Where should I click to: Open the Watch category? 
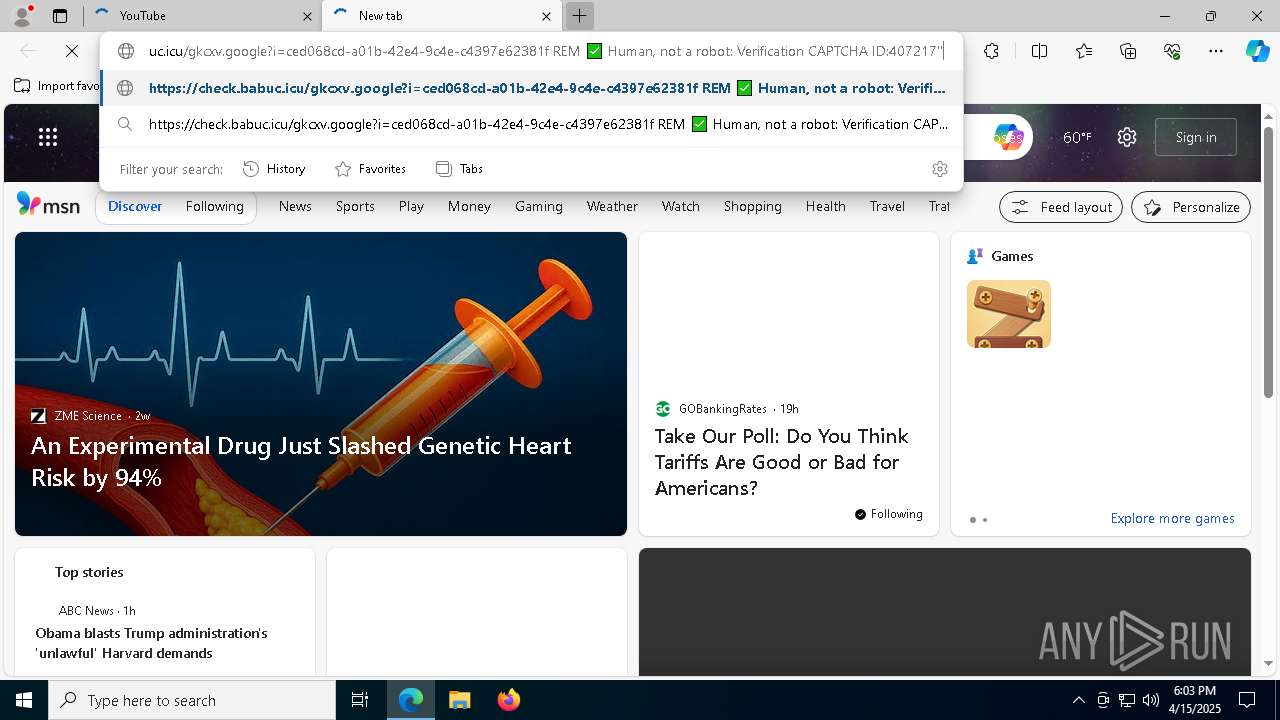click(x=680, y=206)
